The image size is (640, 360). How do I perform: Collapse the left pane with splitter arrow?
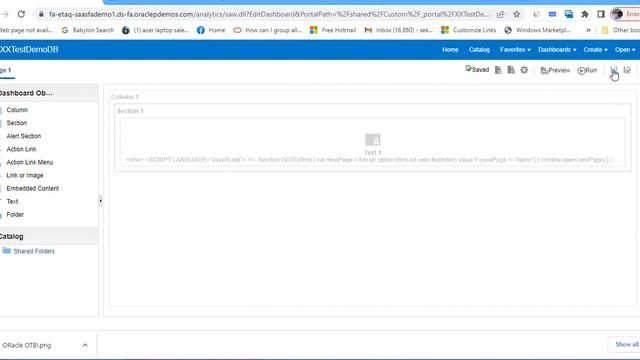pyautogui.click(x=100, y=200)
